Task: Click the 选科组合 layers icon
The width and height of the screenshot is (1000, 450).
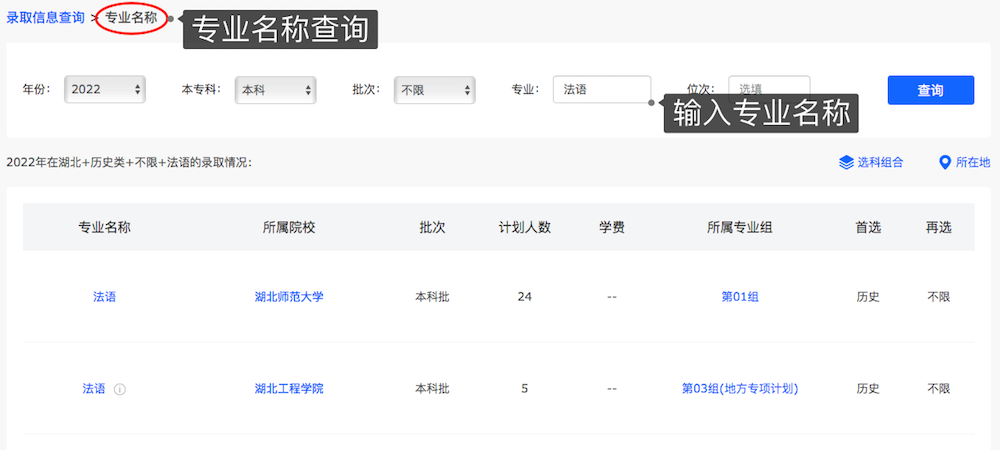Action: tap(846, 162)
